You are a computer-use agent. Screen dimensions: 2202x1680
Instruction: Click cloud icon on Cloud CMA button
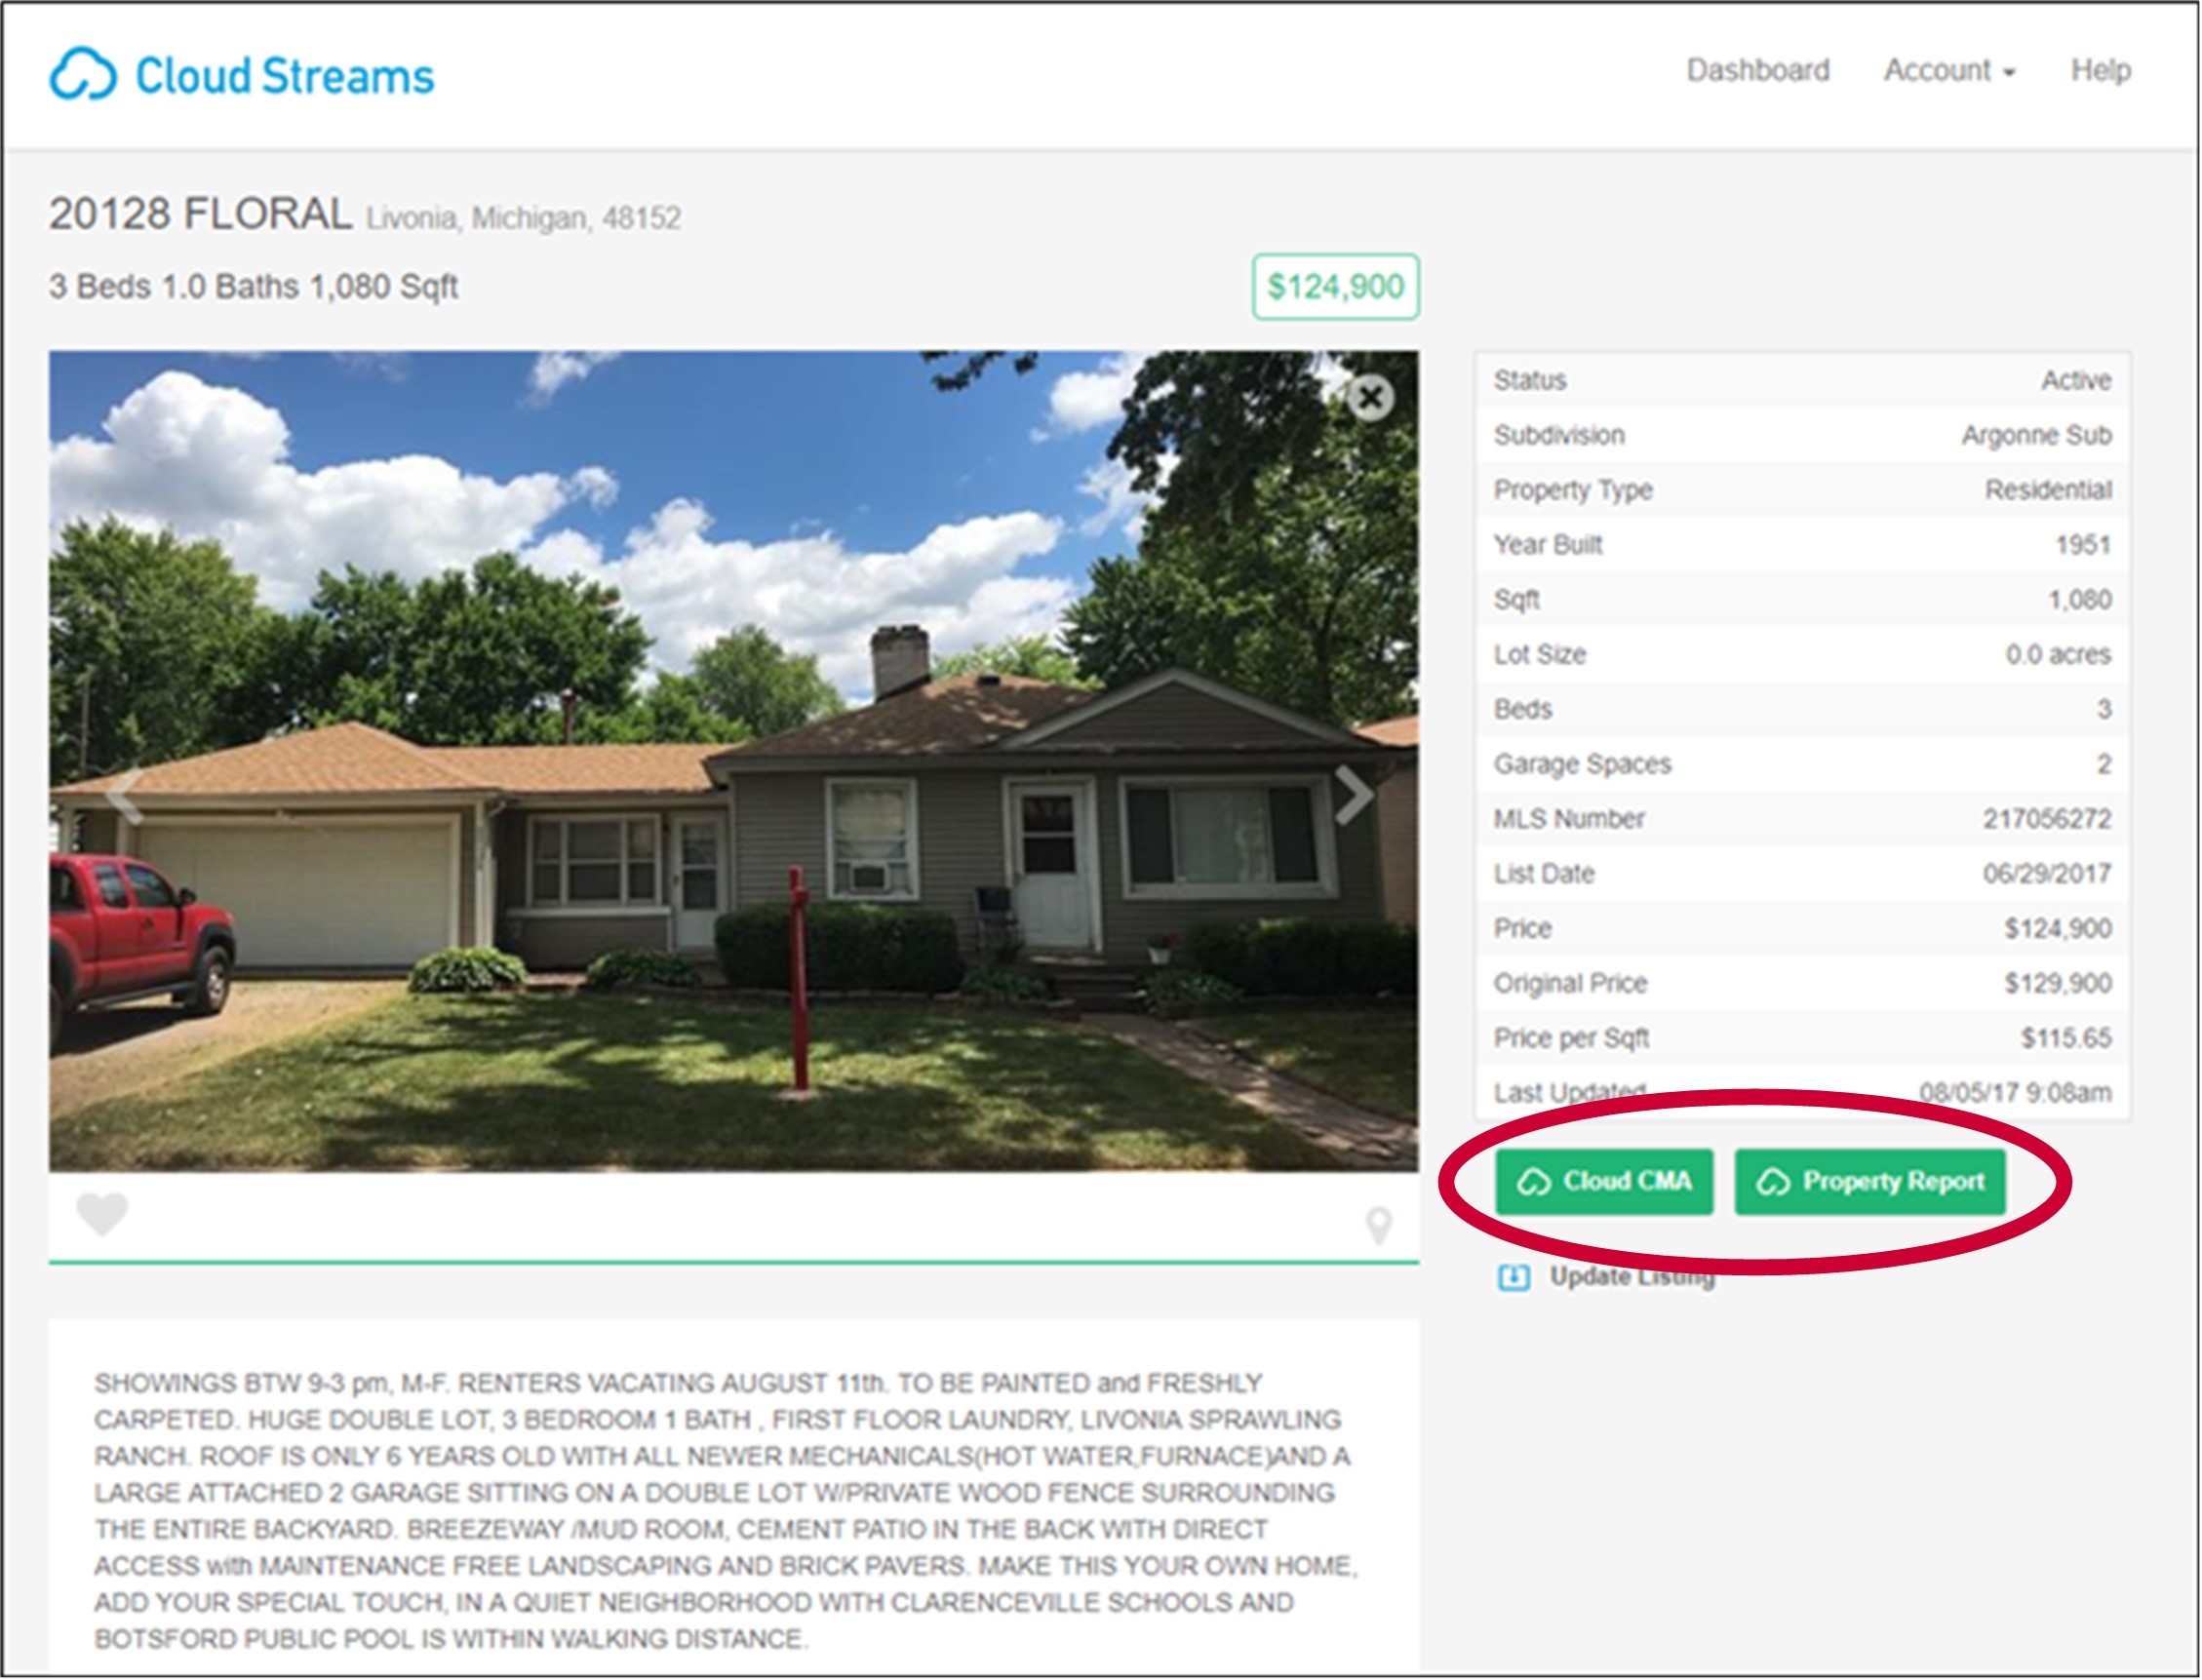coord(1533,1183)
